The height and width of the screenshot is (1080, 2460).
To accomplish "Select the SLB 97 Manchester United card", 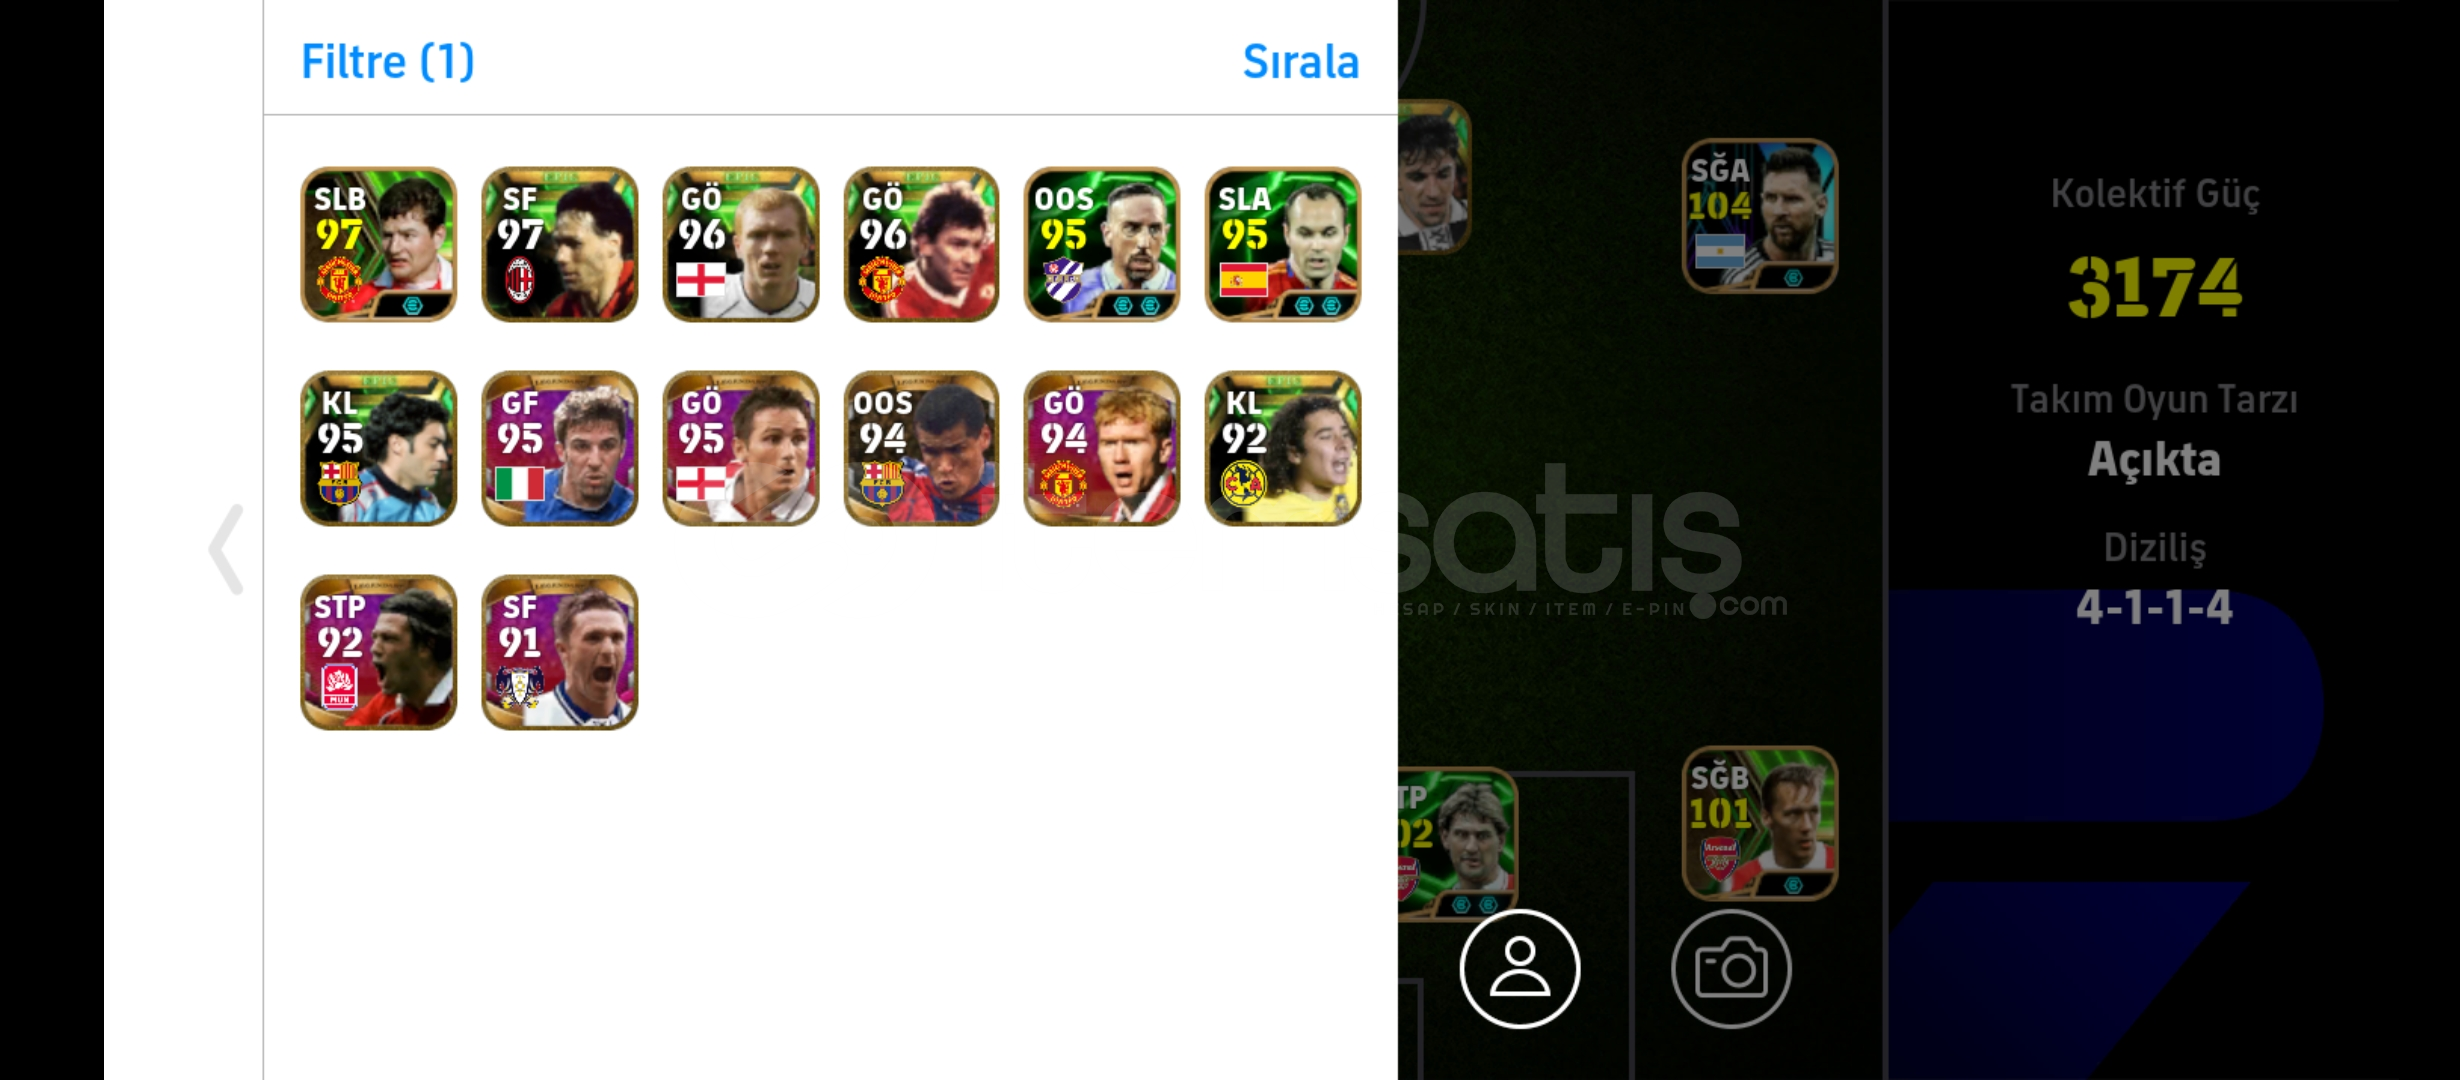I will (x=378, y=244).
